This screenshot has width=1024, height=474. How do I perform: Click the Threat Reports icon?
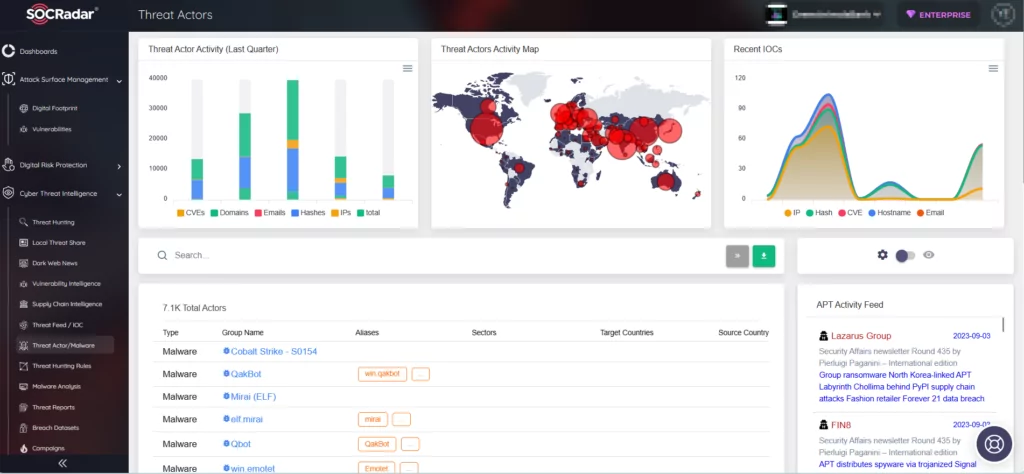pos(24,407)
